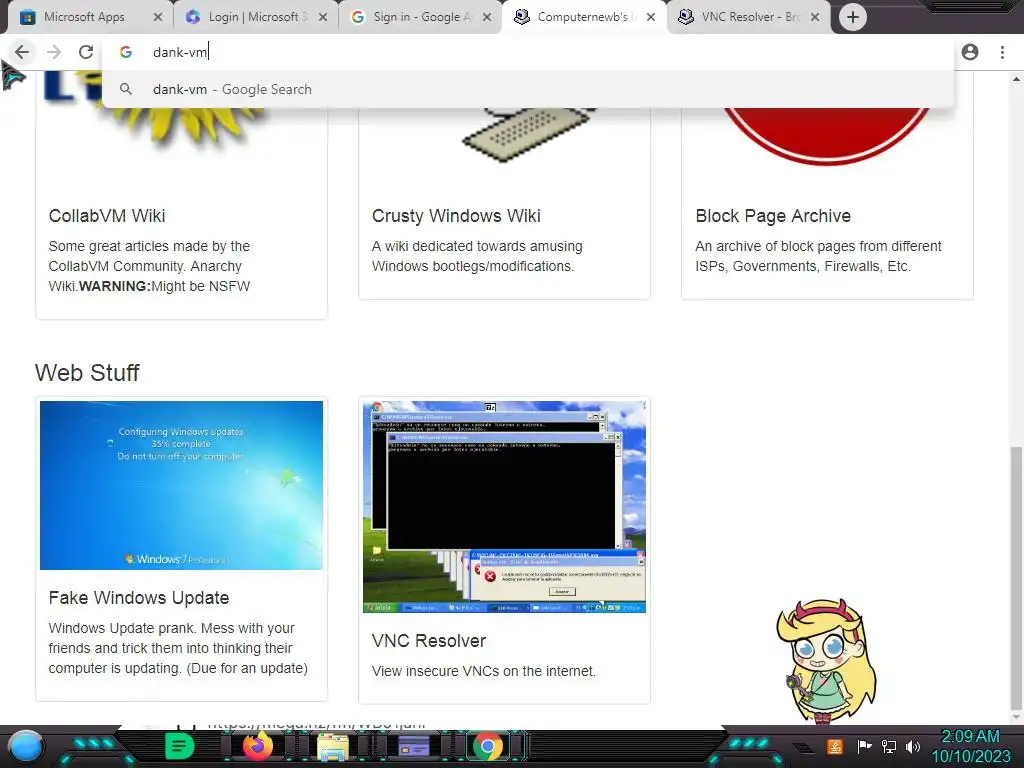Click the orange Java tray icon
Viewport: 1024px width, 768px height.
click(834, 746)
